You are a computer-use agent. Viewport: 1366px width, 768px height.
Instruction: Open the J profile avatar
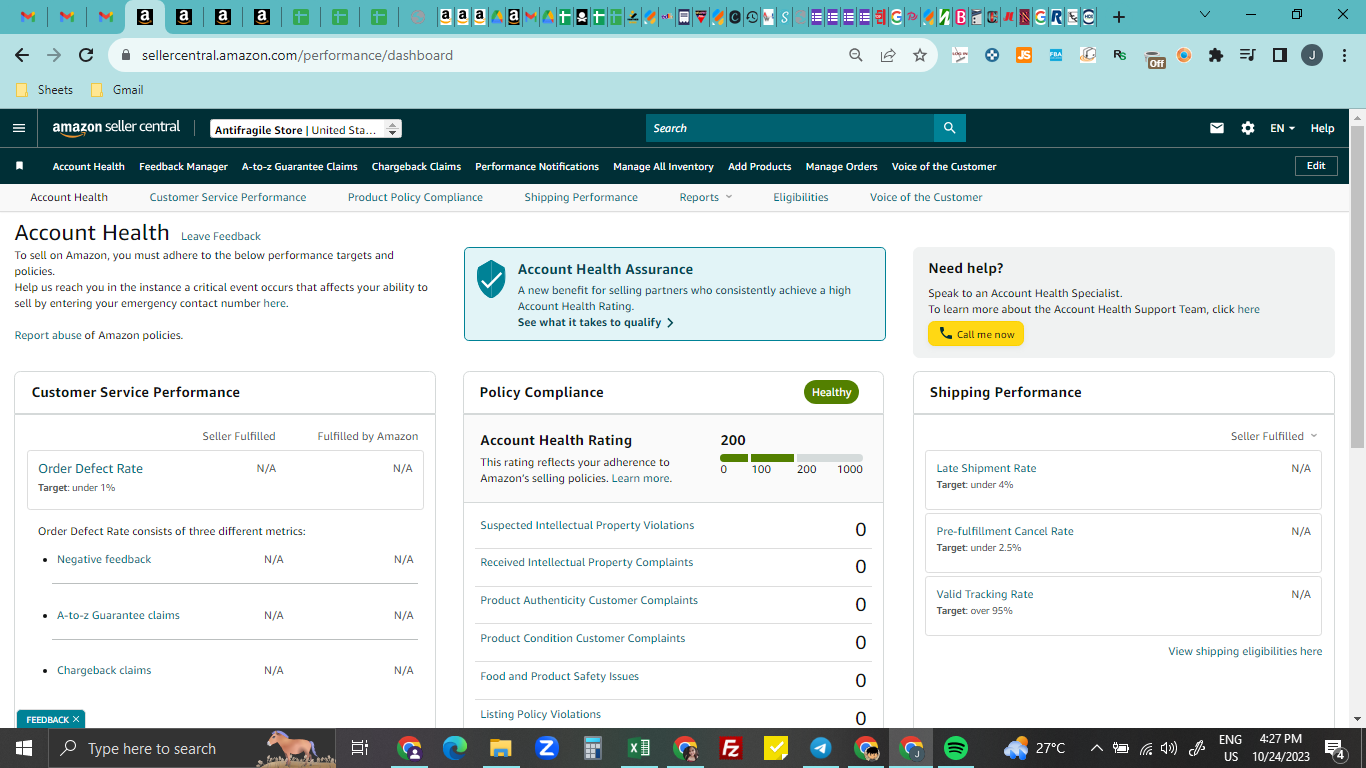coord(1312,55)
